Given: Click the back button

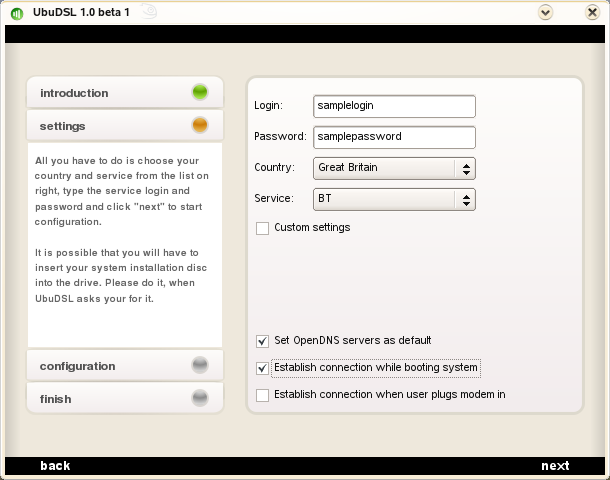Looking at the screenshot, I should tap(55, 466).
